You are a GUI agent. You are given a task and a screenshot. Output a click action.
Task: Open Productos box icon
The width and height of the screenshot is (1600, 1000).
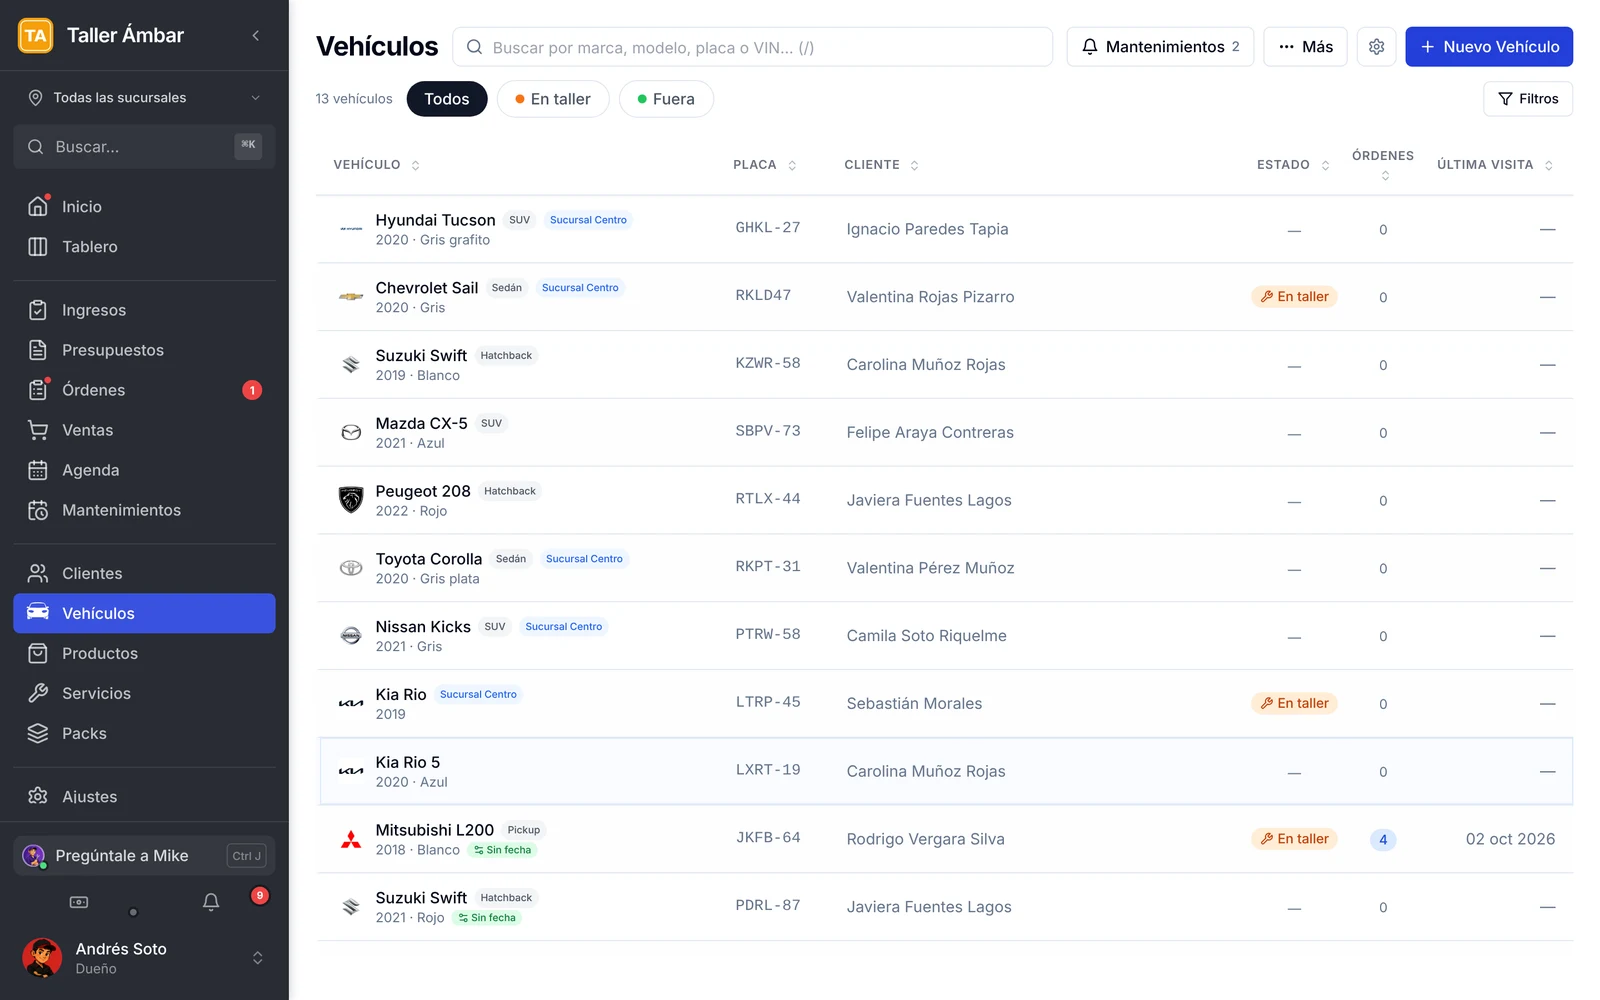[38, 653]
